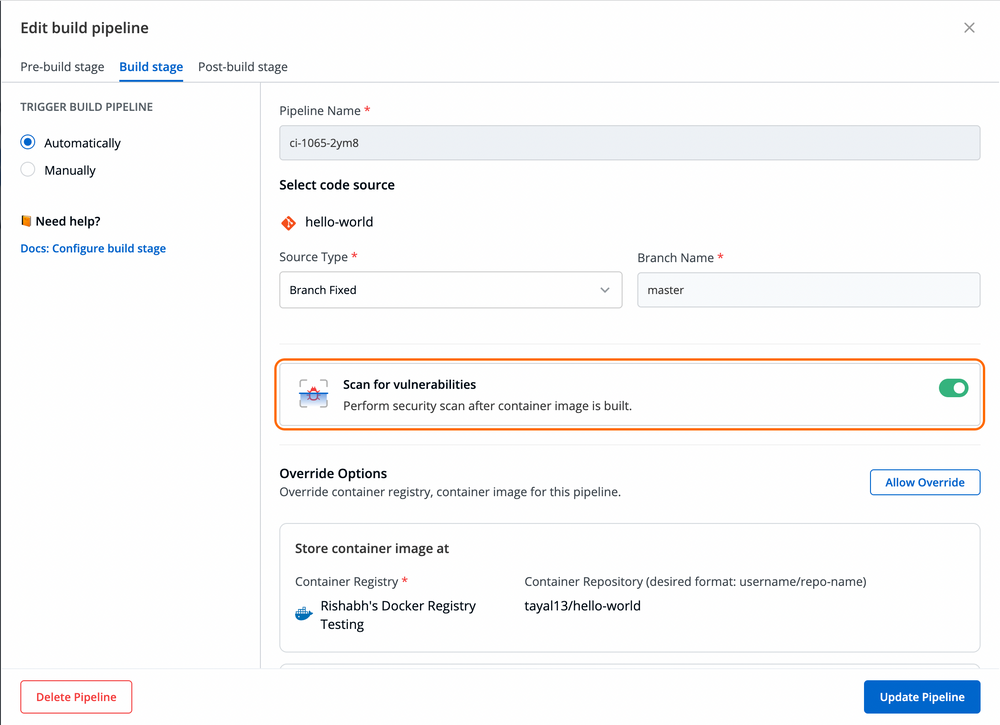
Task: Open the Branch Fixed source type dropdown
Action: (x=450, y=289)
